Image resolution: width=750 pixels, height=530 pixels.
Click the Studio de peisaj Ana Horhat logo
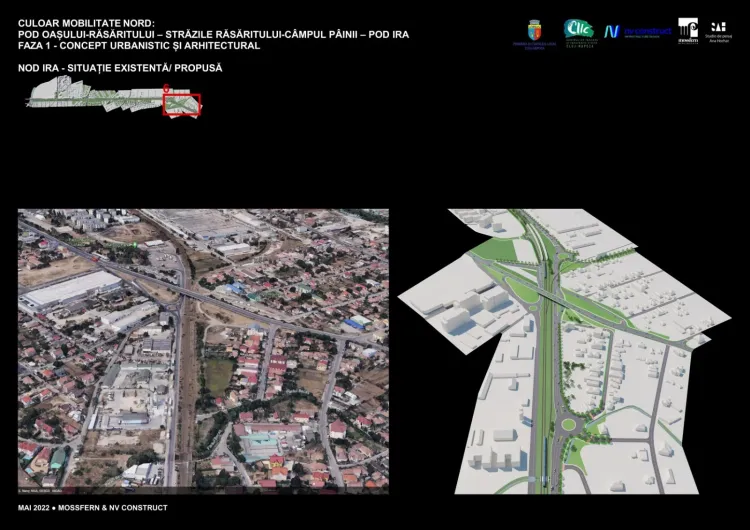pos(718,30)
